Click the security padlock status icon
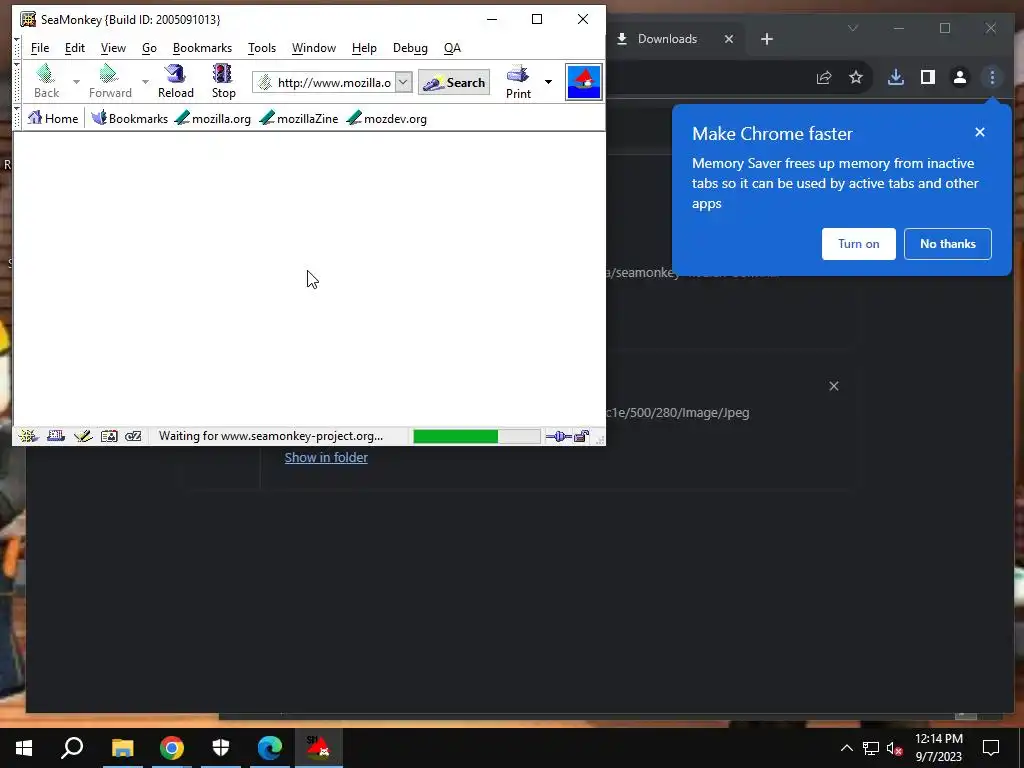 point(581,436)
